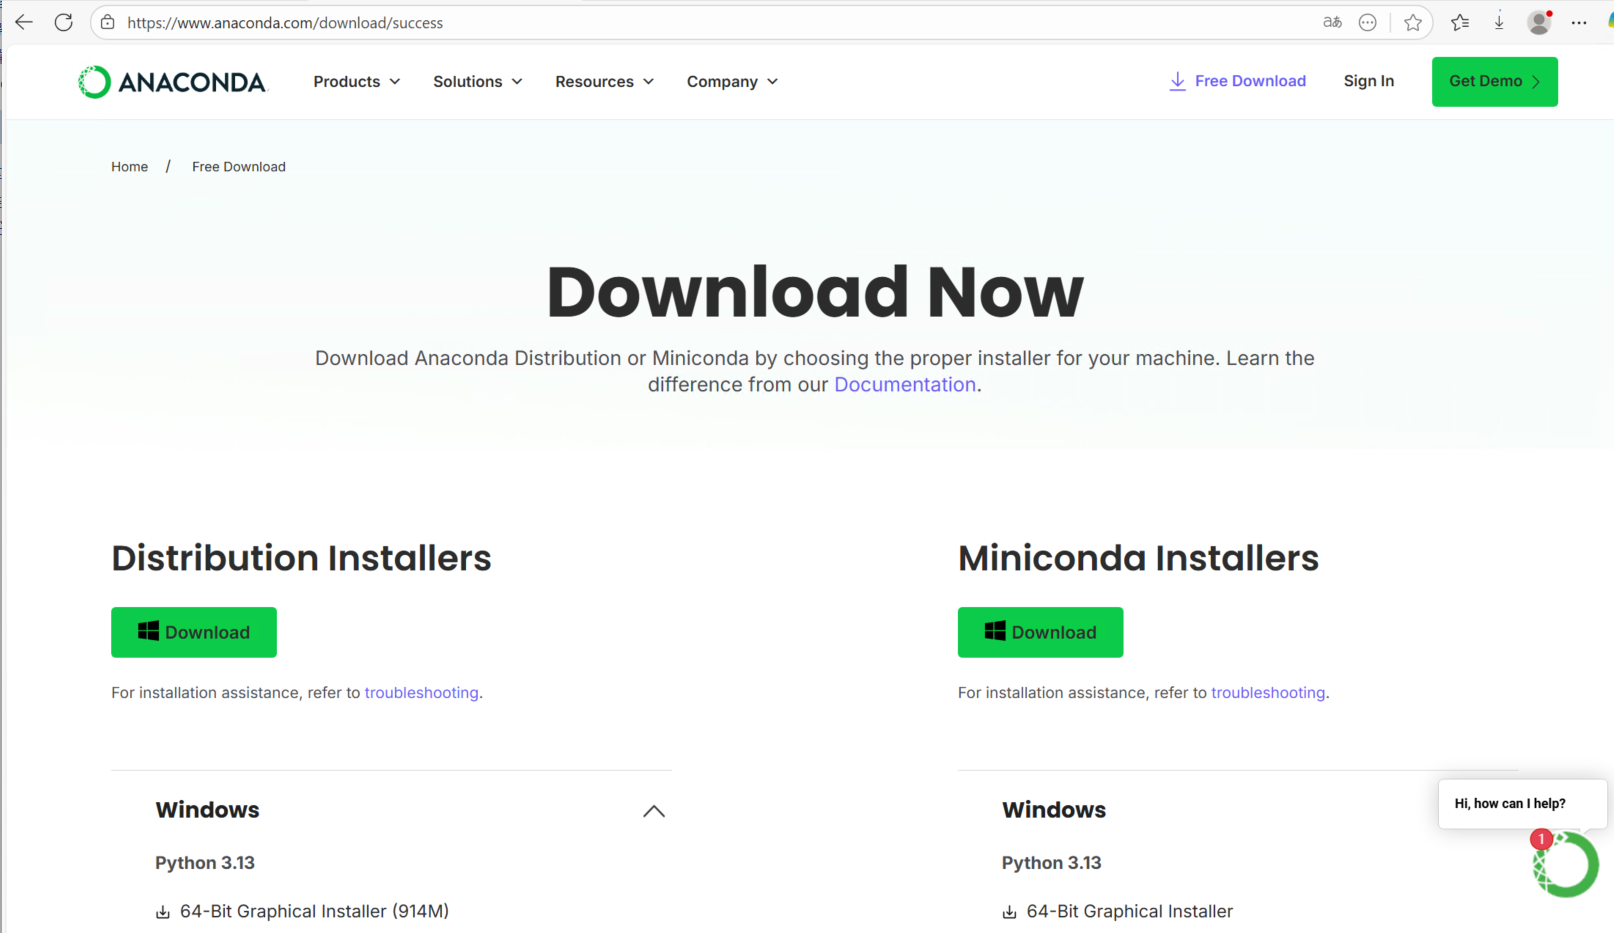
Task: Click download icon for Miniconda 64-Bit Graphical Installer
Action: (x=1010, y=912)
